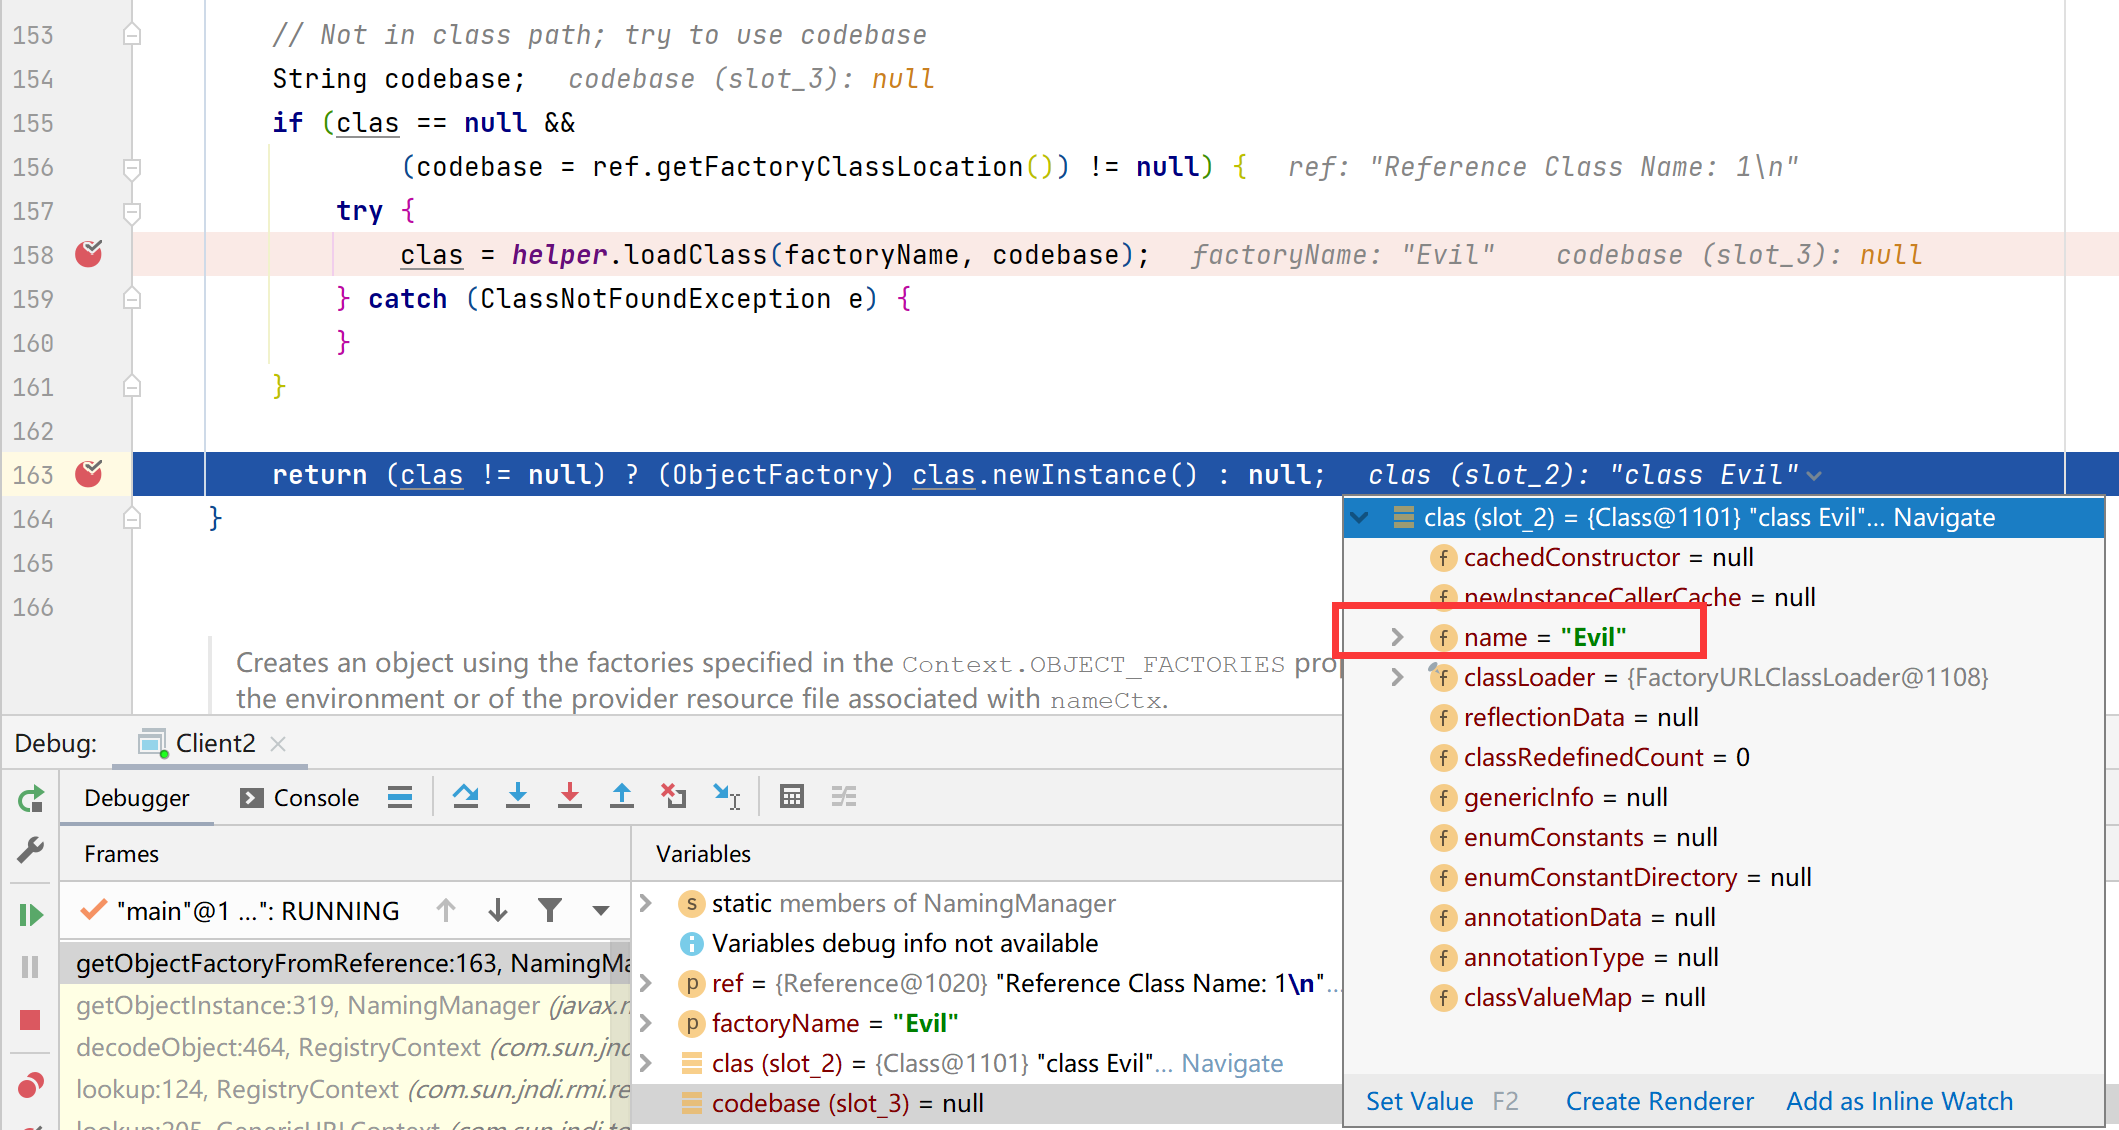Select cachedConstructor = null field
The width and height of the screenshot is (2119, 1130).
point(1724,557)
